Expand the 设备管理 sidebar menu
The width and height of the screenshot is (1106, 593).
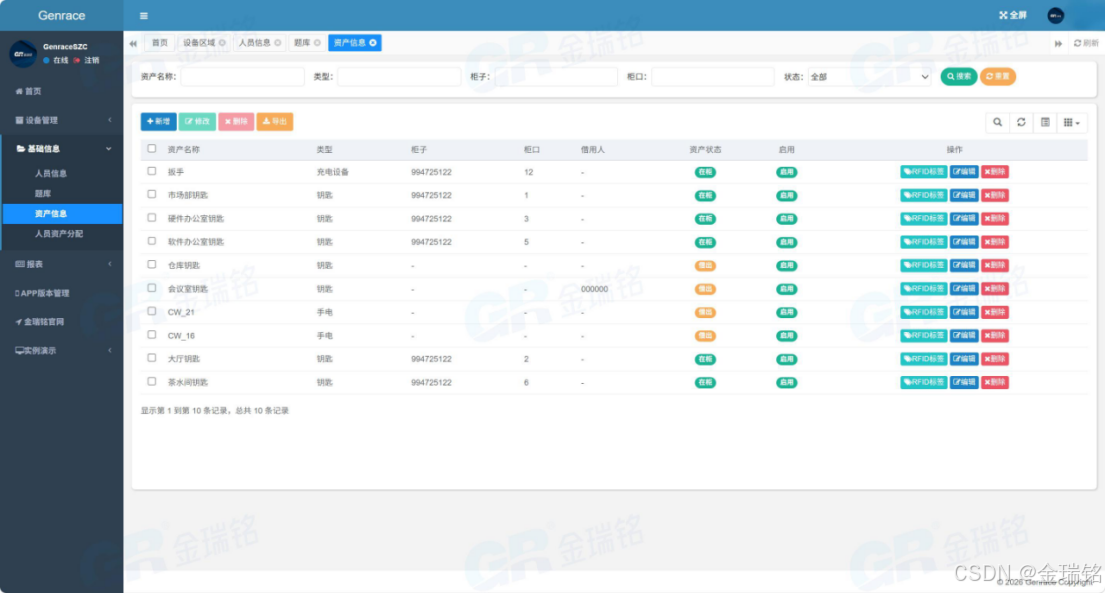[x=61, y=121]
